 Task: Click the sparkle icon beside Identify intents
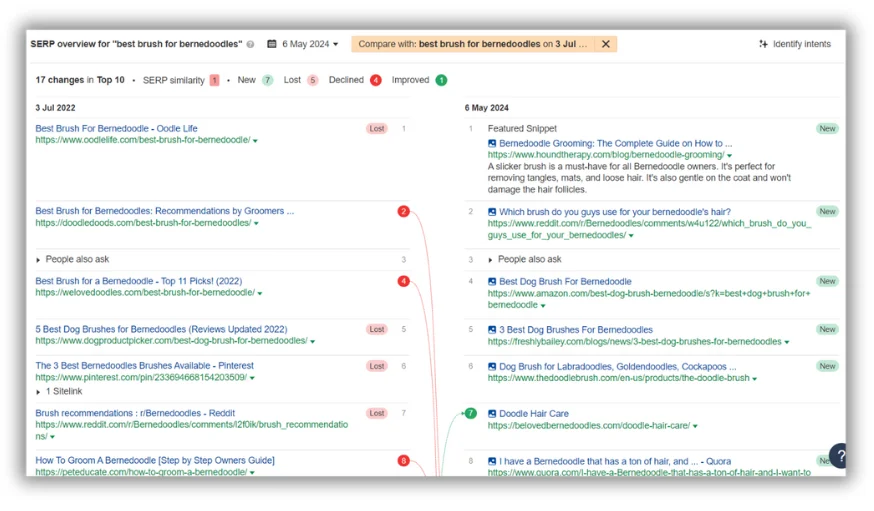(x=763, y=44)
